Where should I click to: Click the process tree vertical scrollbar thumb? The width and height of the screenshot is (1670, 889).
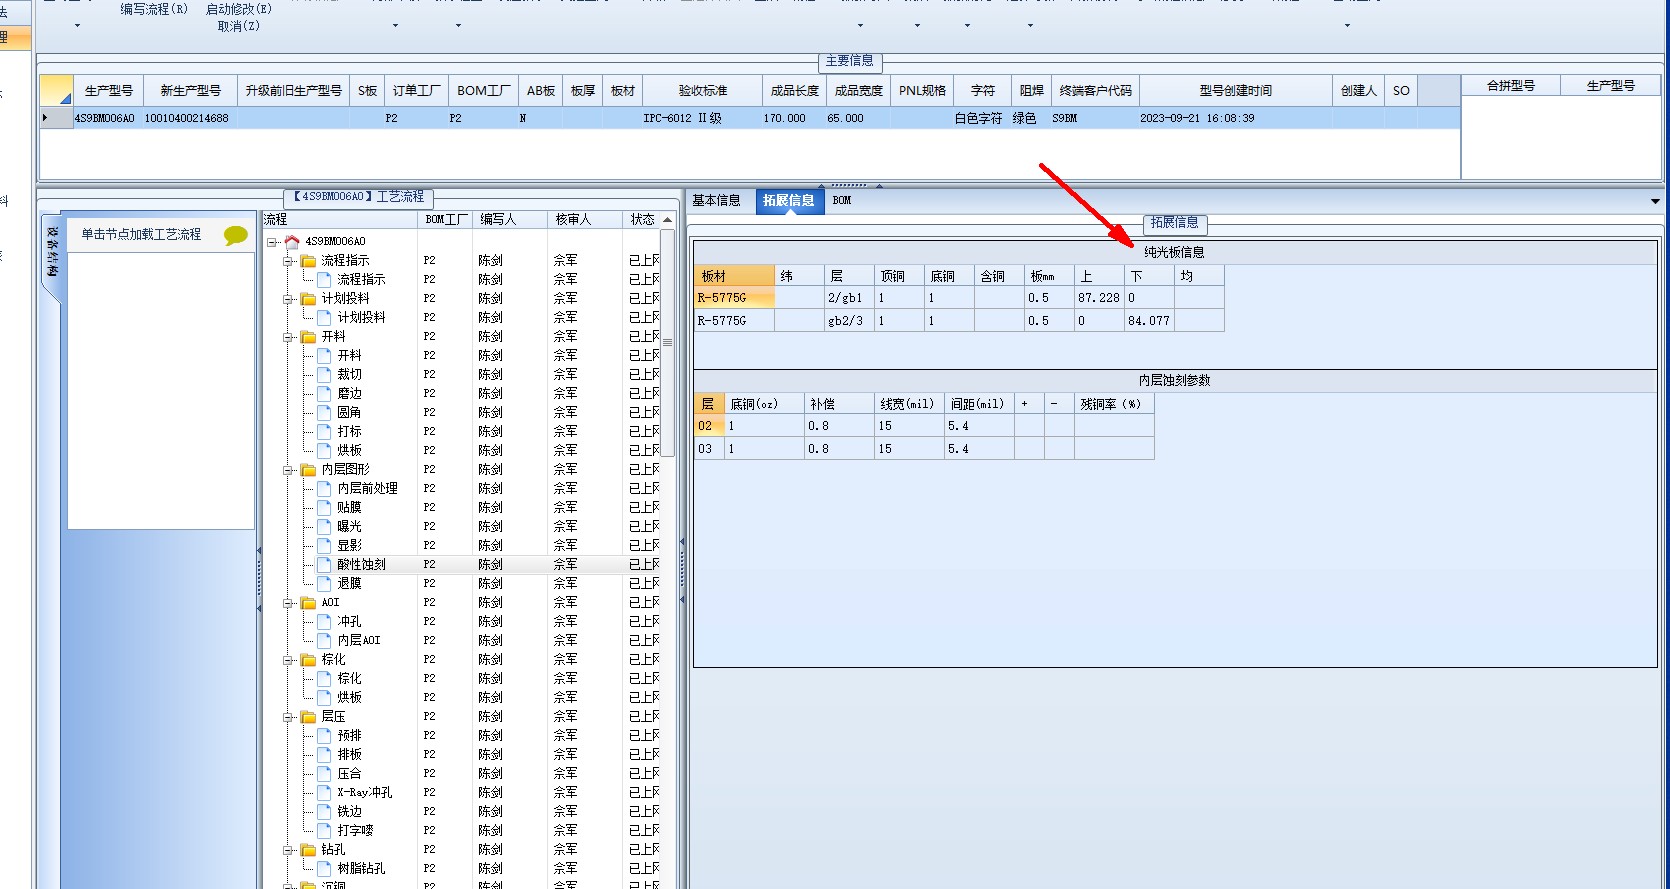click(x=667, y=342)
